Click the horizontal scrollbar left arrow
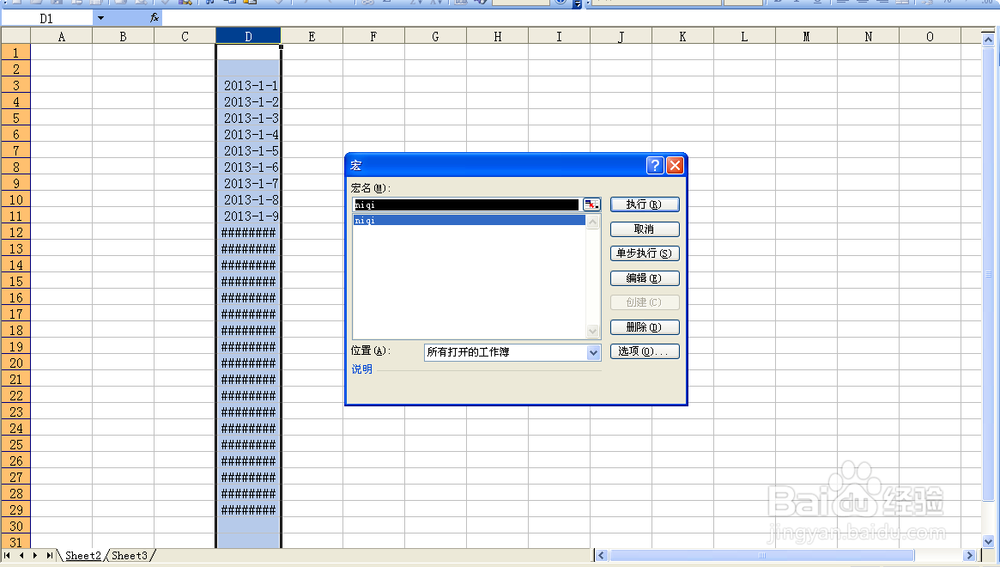This screenshot has width=1000, height=567. 601,556
